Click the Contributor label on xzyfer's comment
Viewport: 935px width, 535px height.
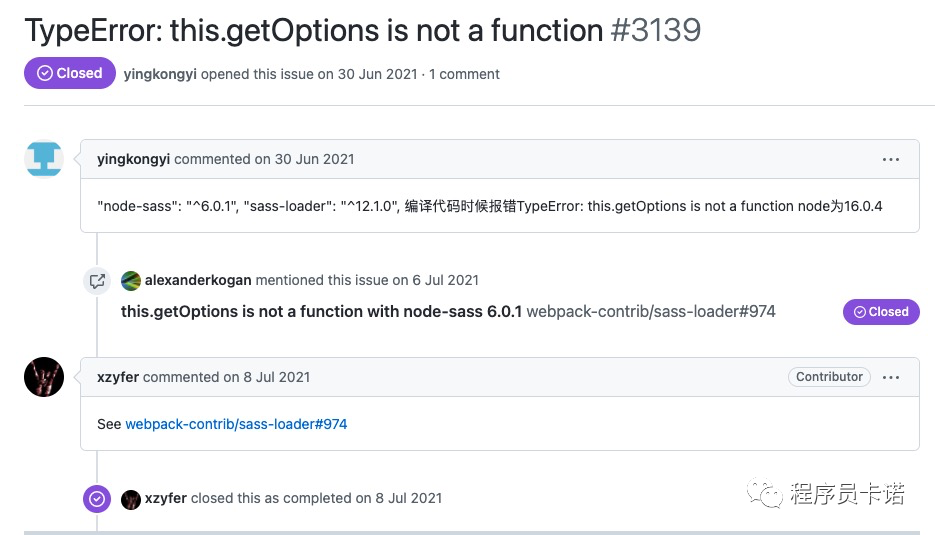point(829,377)
